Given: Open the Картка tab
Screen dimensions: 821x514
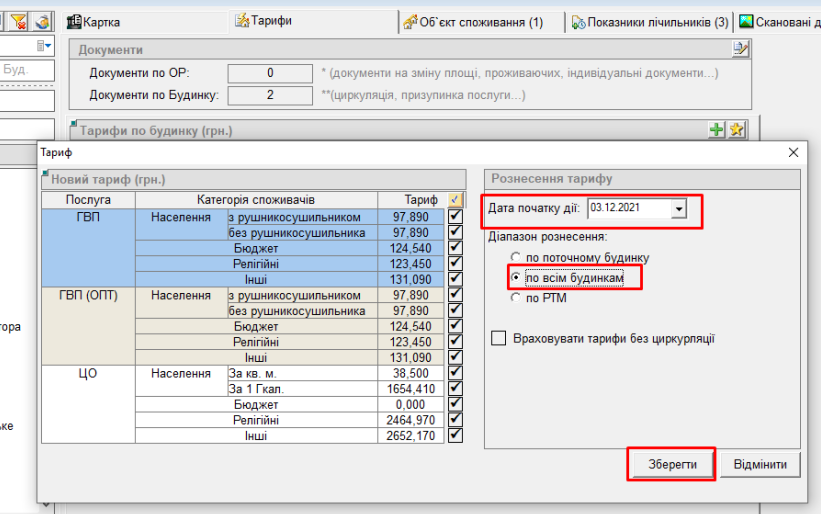Looking at the screenshot, I should [101, 21].
